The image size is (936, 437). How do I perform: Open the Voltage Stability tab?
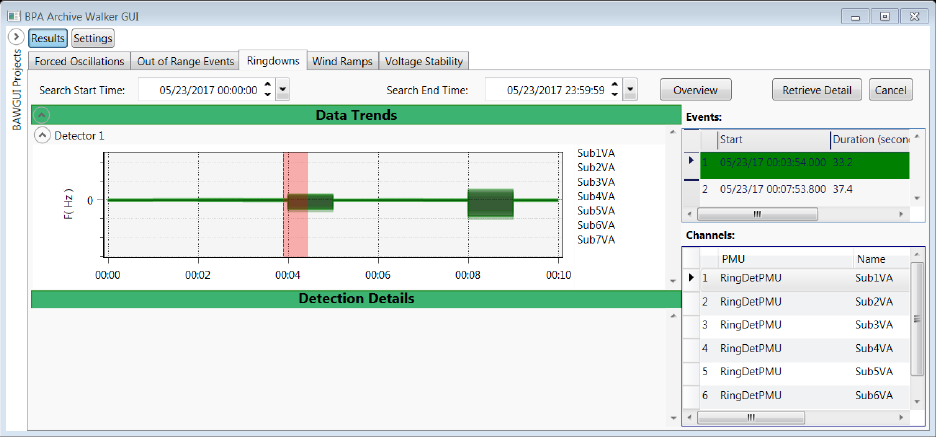coord(424,61)
